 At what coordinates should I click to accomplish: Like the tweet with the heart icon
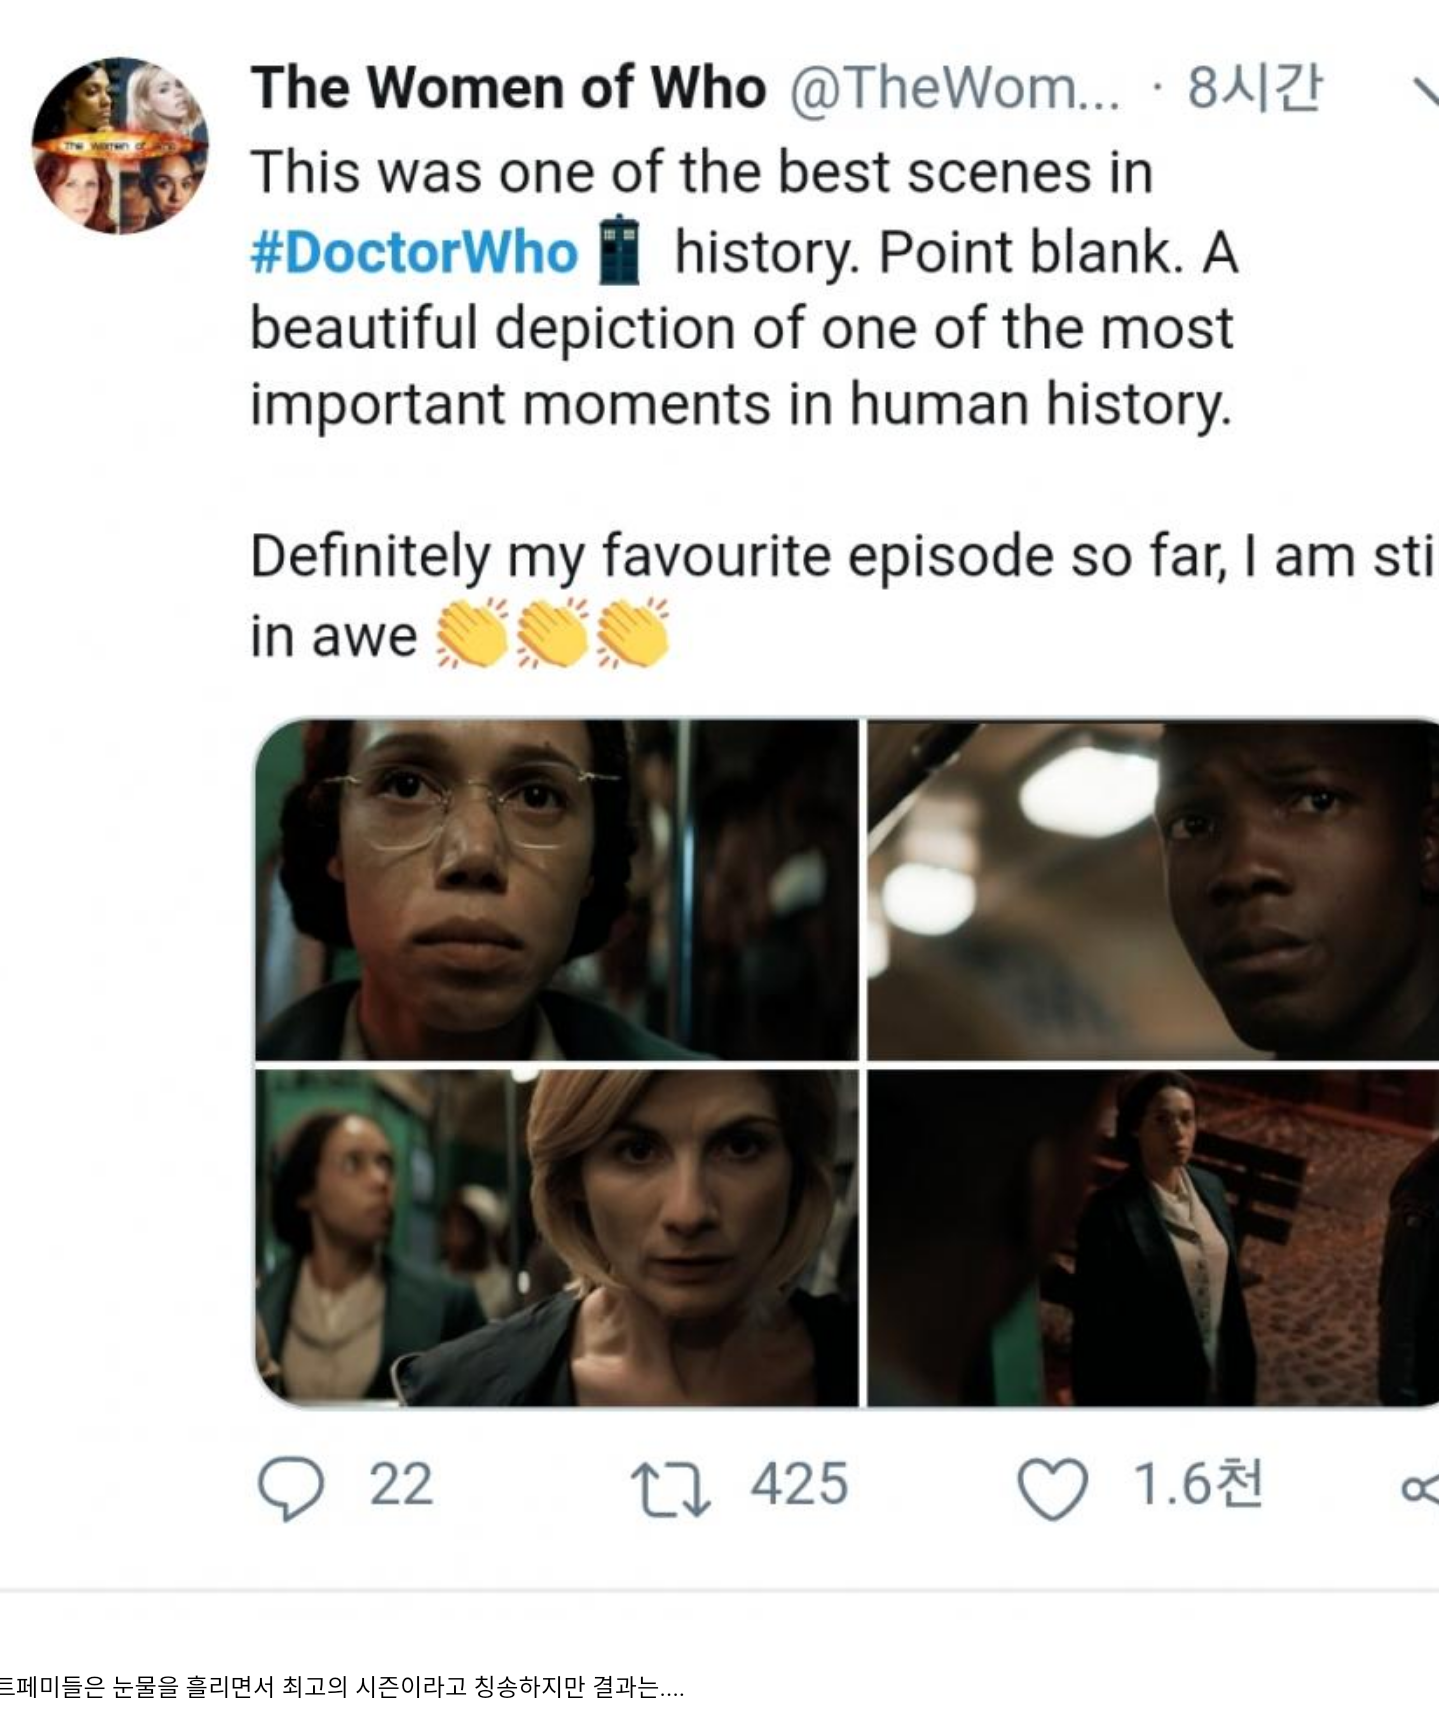tap(1052, 1488)
